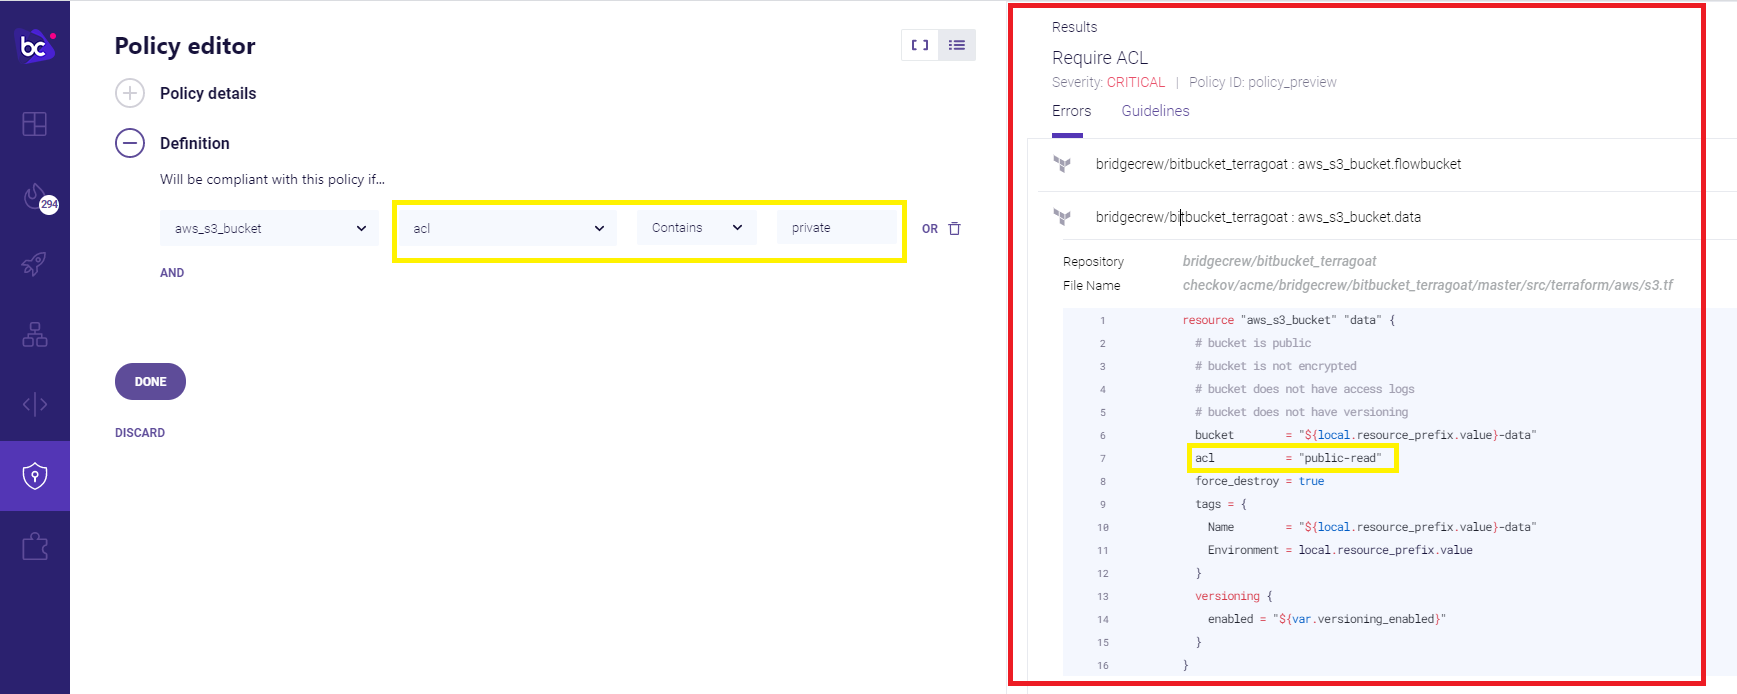Open the aws_s3_bucket resource dropdown
Image resolution: width=1737 pixels, height=694 pixels.
coord(269,228)
